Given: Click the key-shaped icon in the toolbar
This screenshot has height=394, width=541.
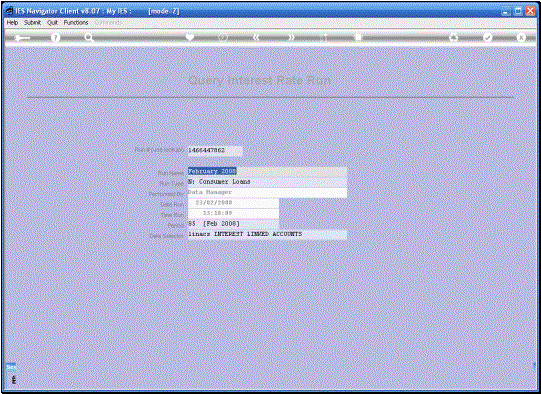Looking at the screenshot, I should [x=22, y=38].
